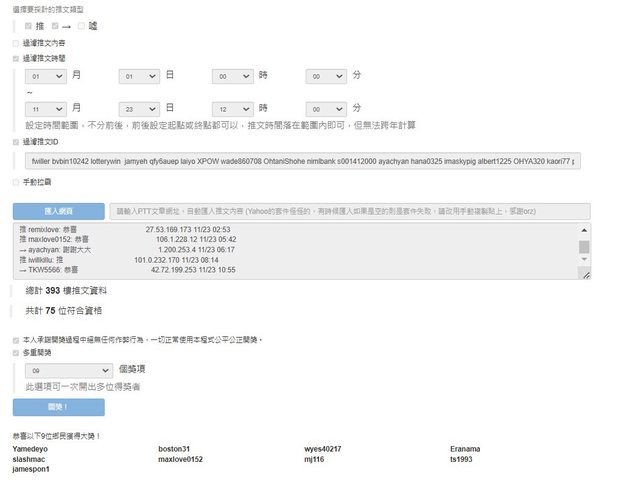Open the end month dropdown showing 11
Viewport: 640px width, 482px height.
click(46, 108)
